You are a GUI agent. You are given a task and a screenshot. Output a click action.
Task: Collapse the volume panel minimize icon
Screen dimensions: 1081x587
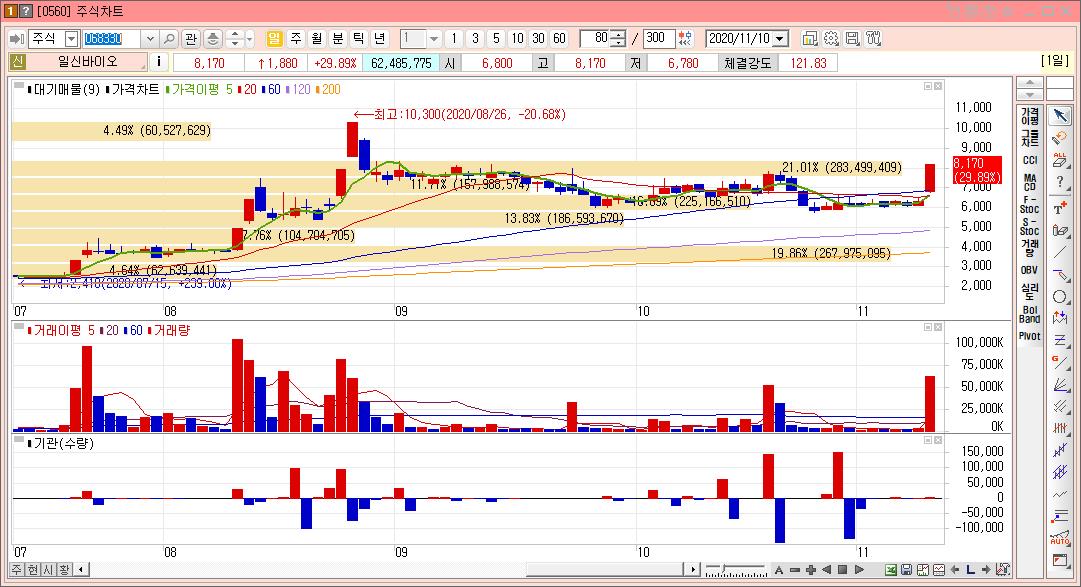[928, 327]
